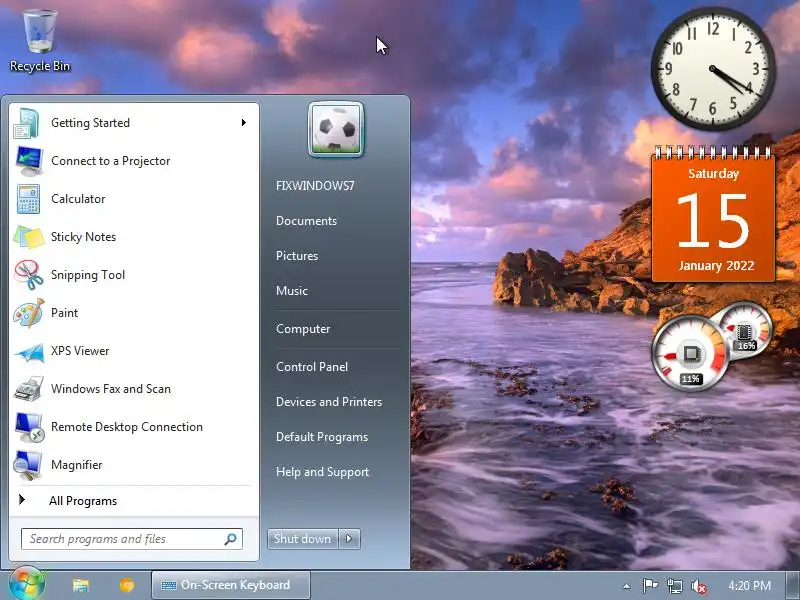Click the CPU meter gadget showing 11%
This screenshot has height=600, width=800.
point(690,354)
